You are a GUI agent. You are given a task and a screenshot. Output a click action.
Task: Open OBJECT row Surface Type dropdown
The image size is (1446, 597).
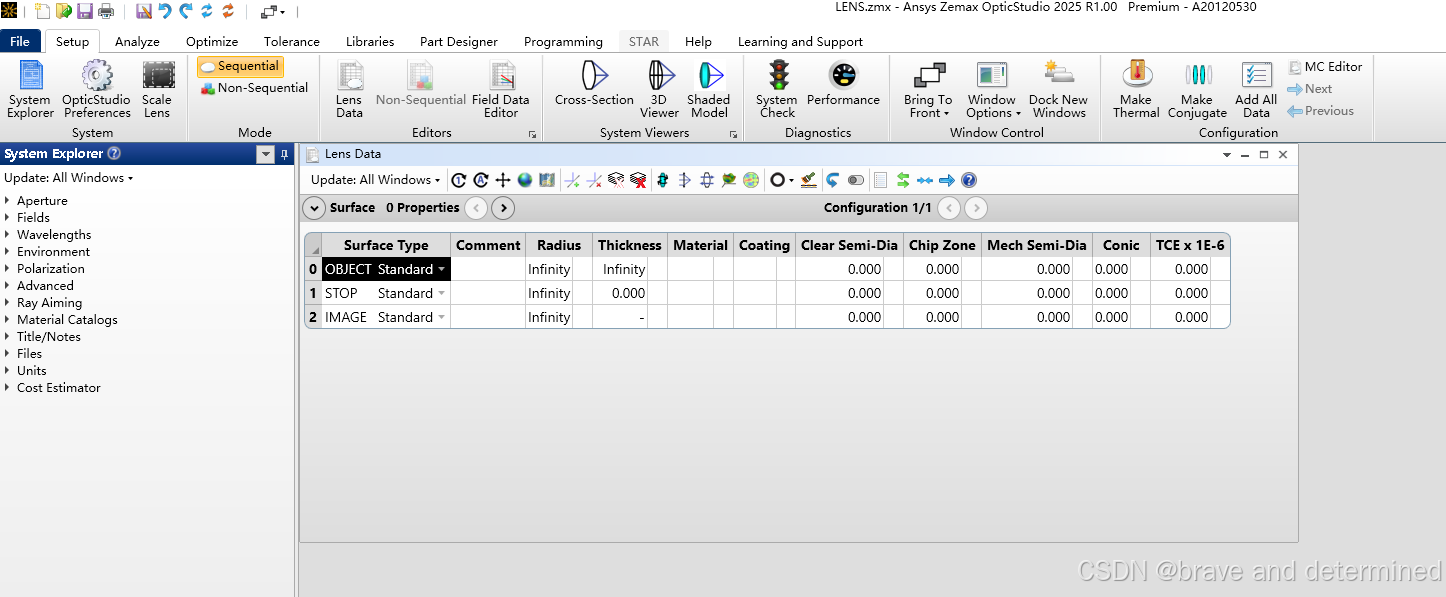tap(441, 269)
